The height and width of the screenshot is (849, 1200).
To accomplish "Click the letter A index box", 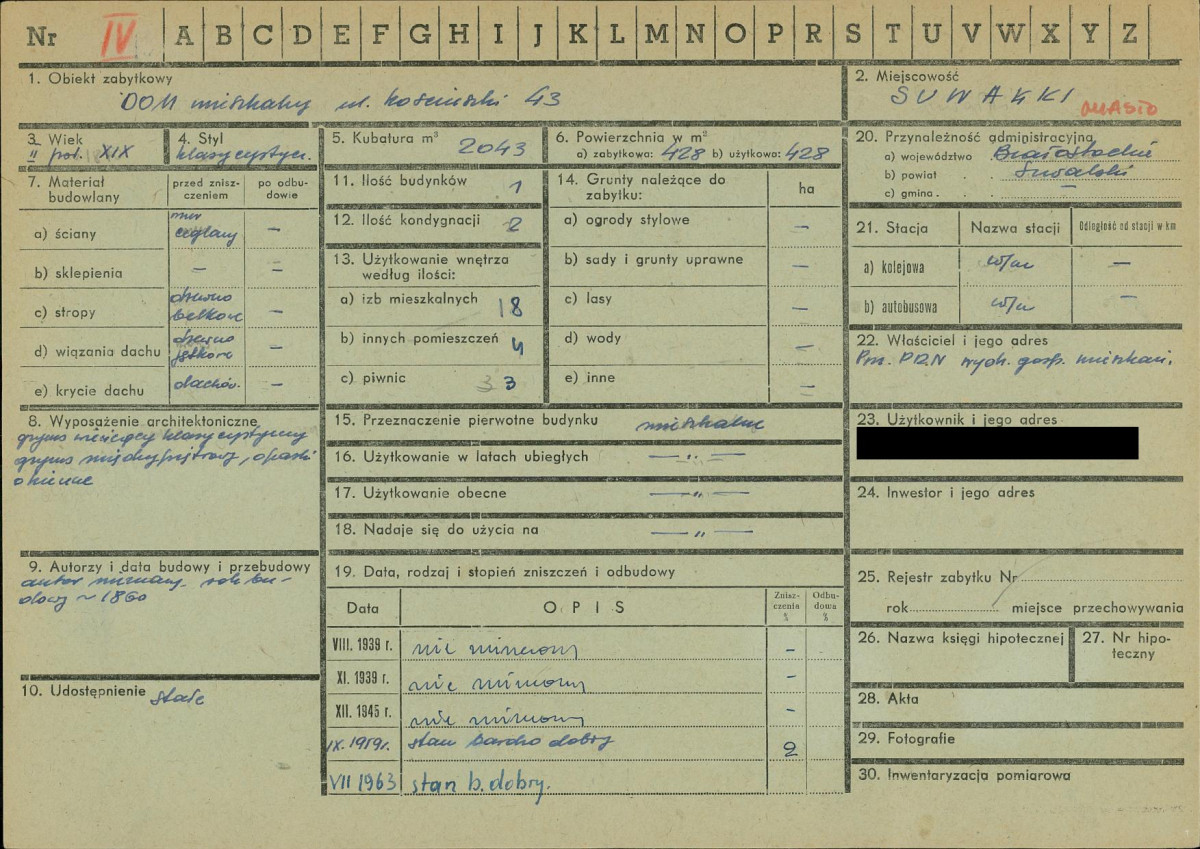I will pos(184,35).
